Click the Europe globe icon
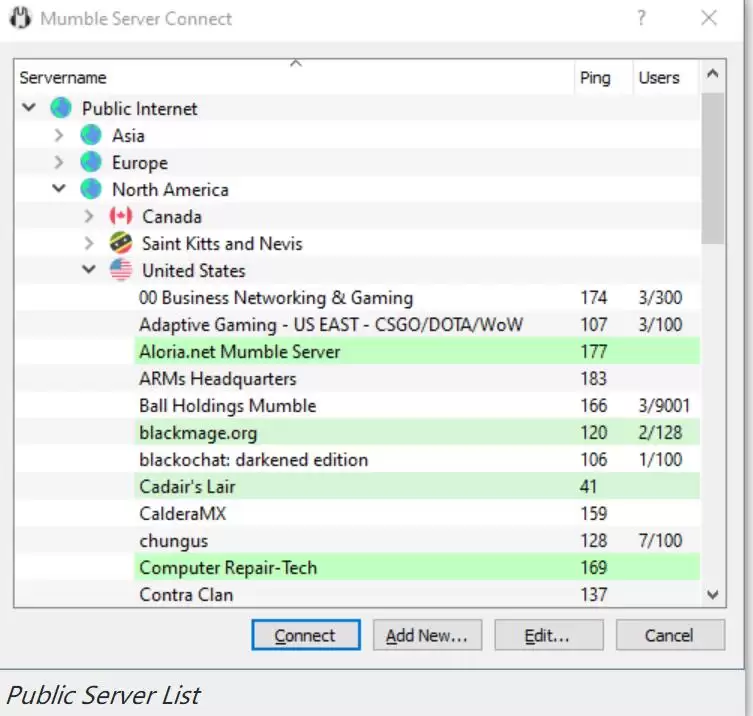The width and height of the screenshot is (753, 716). [91, 162]
